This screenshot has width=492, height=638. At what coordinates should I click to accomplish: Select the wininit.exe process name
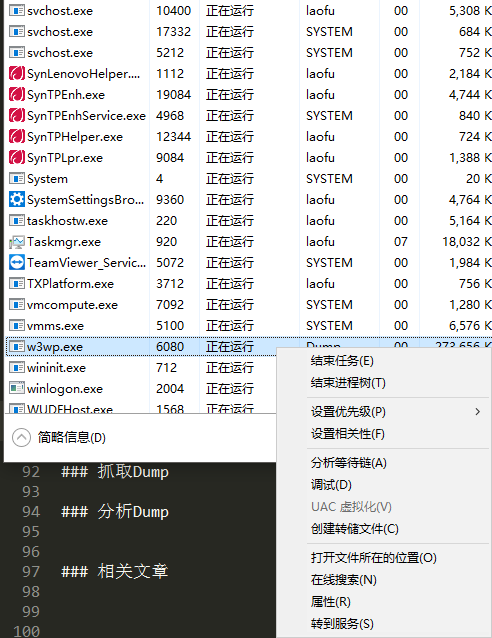pyautogui.click(x=56, y=368)
